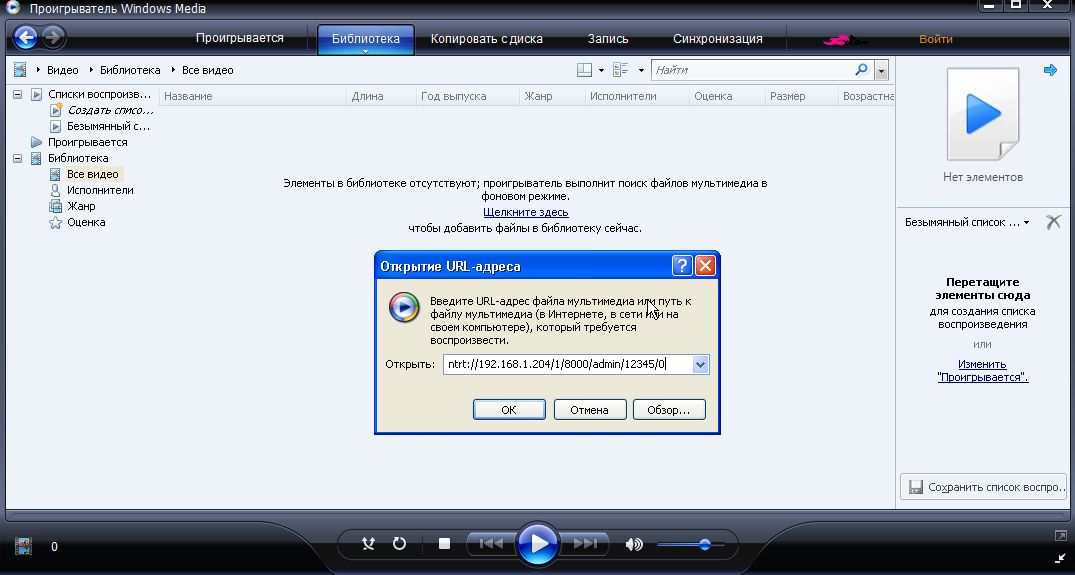Viewport: 1075px width, 575px height.
Task: Click the blue arrow atop list pane
Action: click(x=1050, y=70)
